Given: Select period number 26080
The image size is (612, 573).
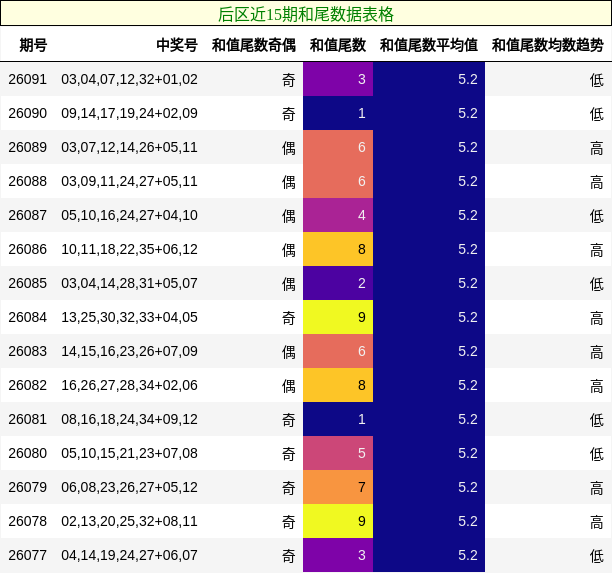Looking at the screenshot, I should point(27,453).
